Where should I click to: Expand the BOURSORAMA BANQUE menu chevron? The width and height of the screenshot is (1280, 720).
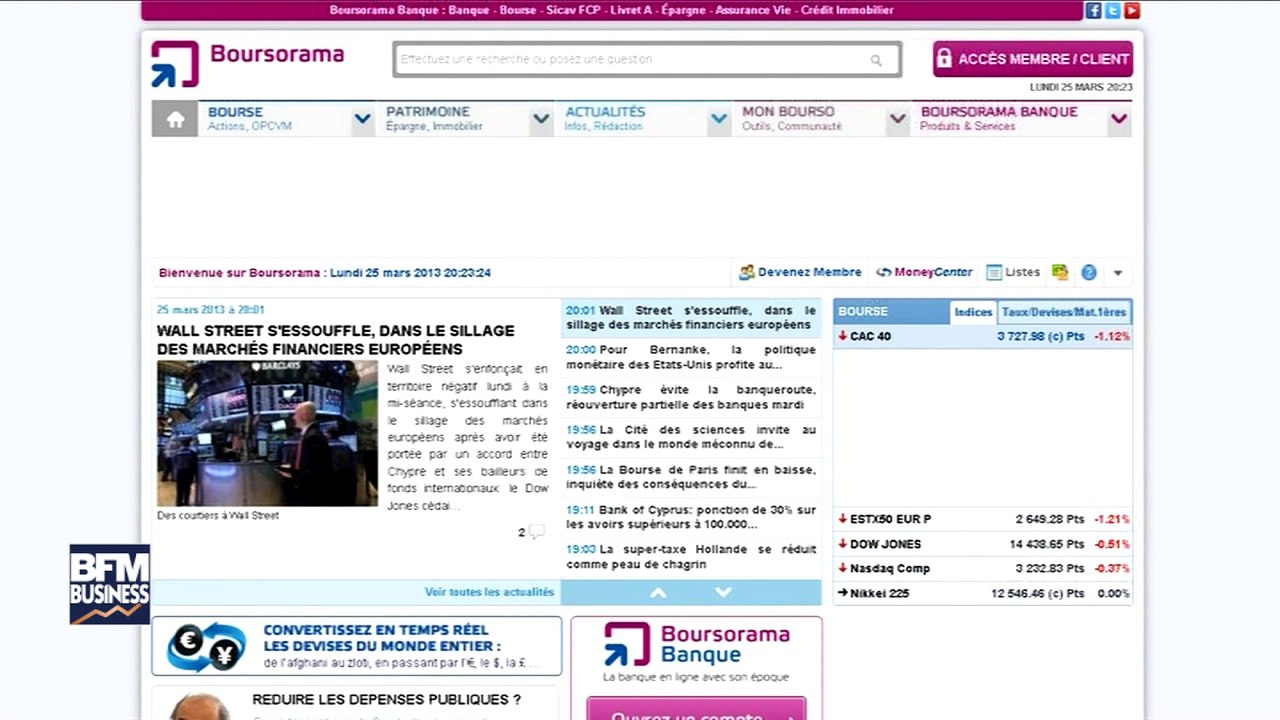click(x=1119, y=120)
